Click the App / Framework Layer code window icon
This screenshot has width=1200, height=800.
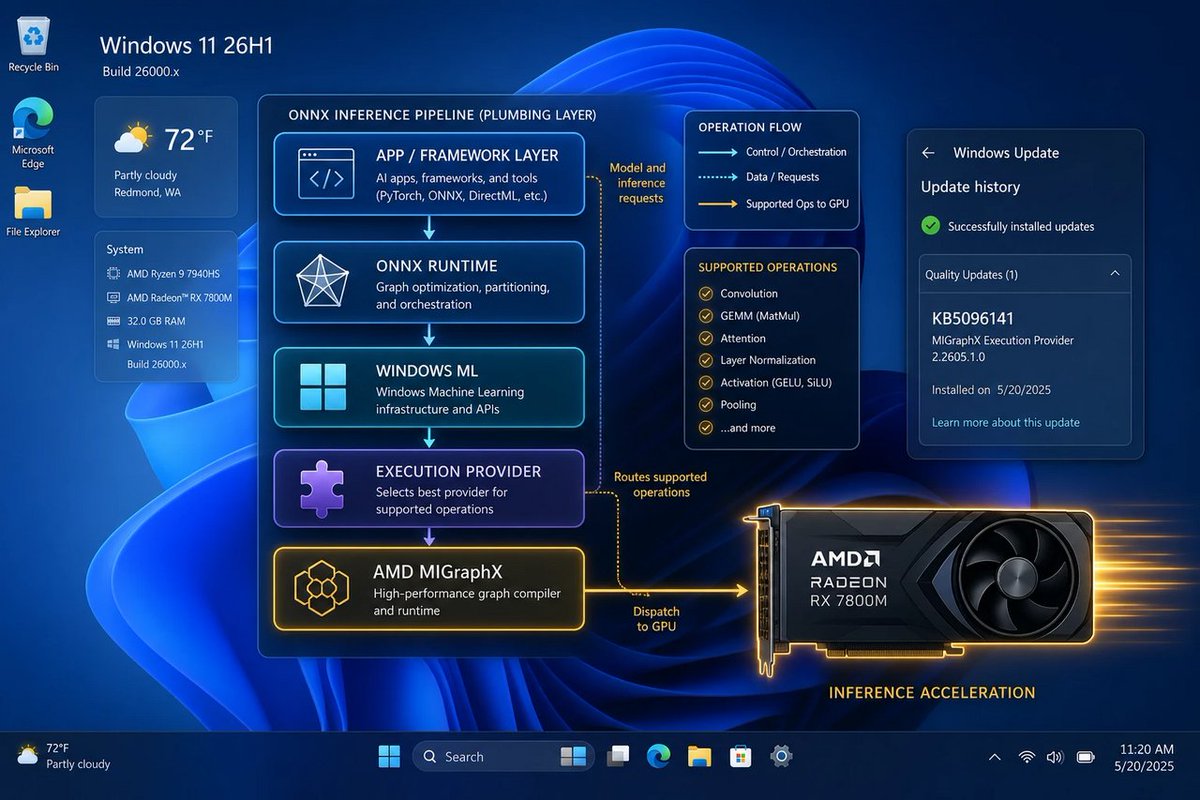coord(326,174)
